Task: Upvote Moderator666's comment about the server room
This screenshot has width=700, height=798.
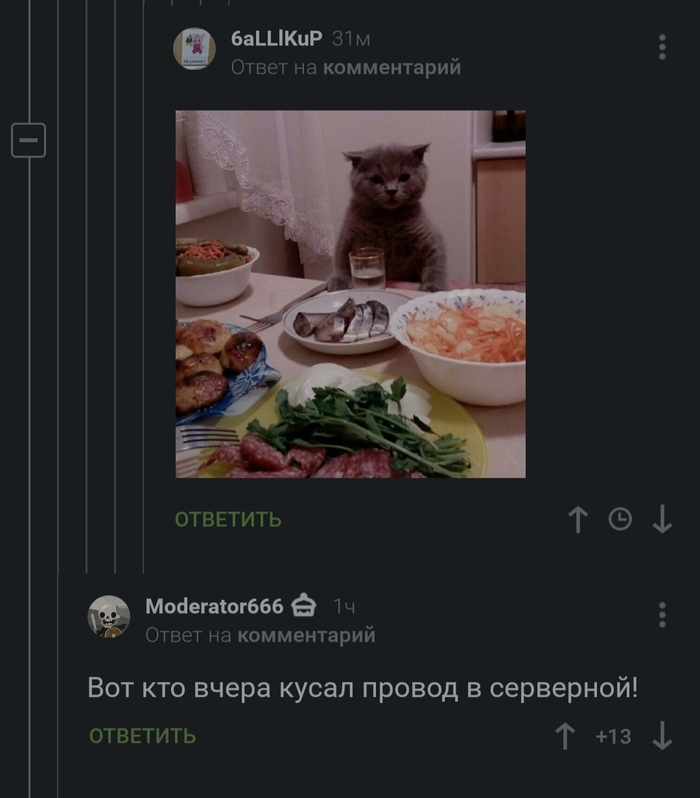Action: point(565,736)
